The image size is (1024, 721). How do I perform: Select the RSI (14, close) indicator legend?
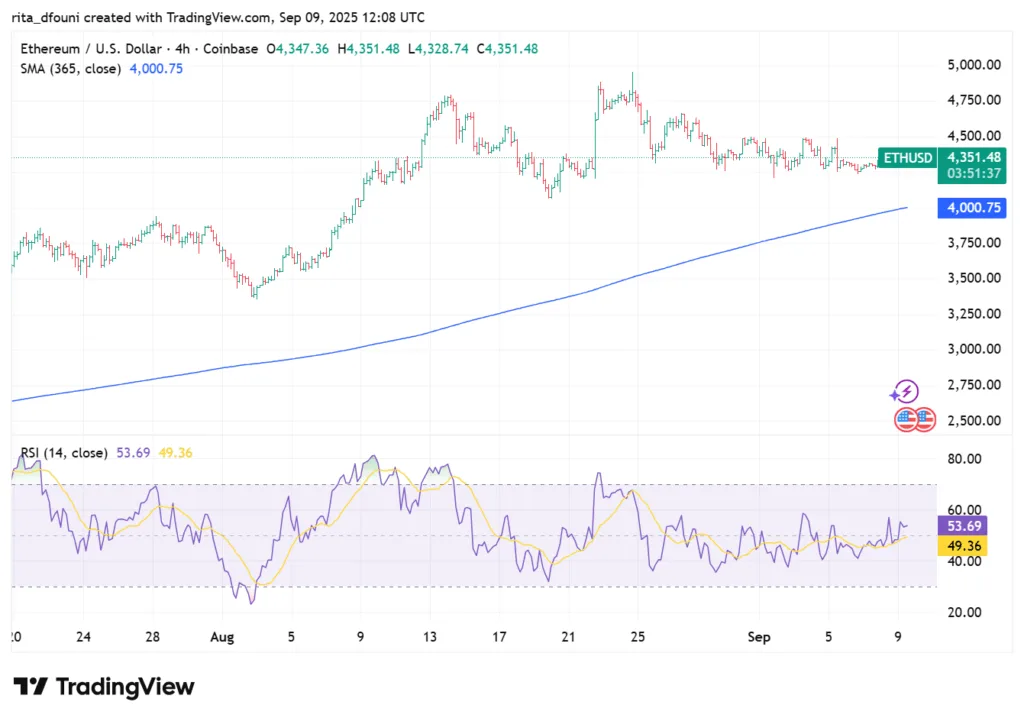(64, 453)
